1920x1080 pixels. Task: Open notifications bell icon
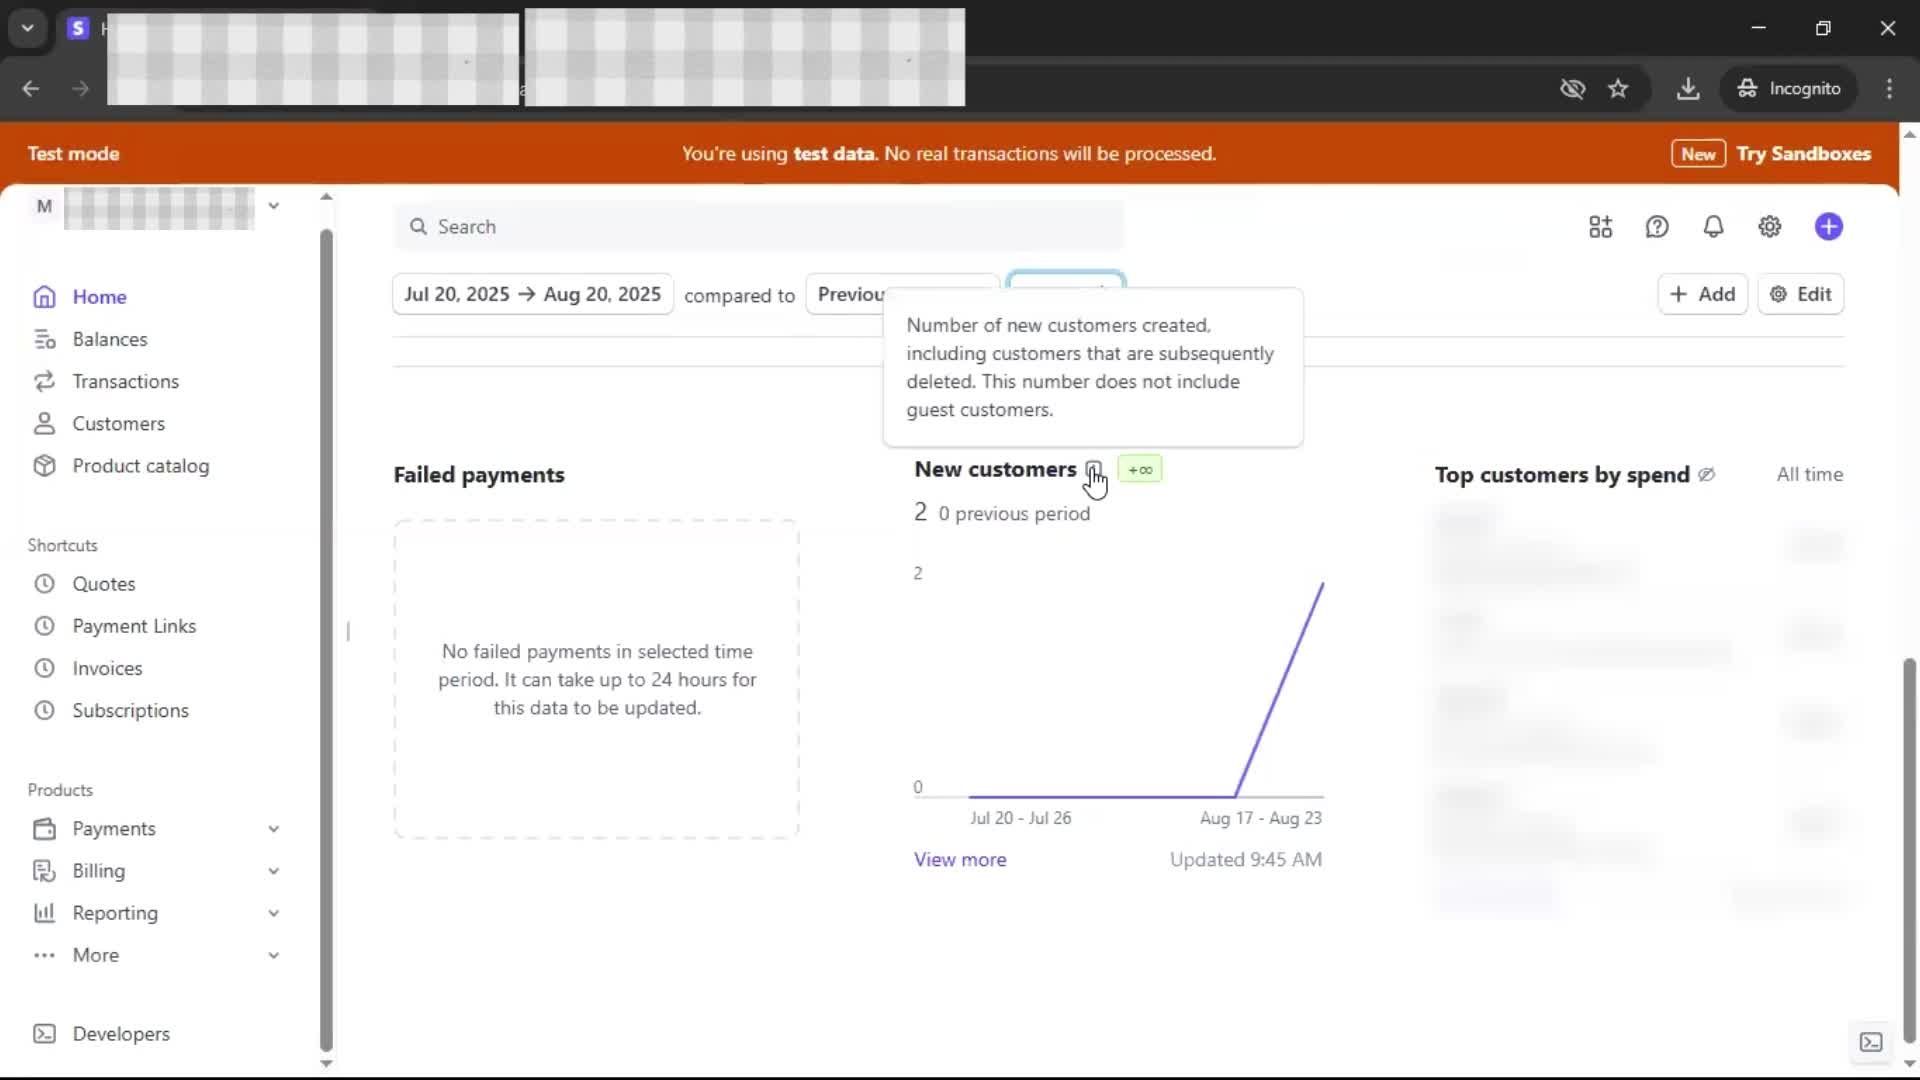click(x=1713, y=227)
